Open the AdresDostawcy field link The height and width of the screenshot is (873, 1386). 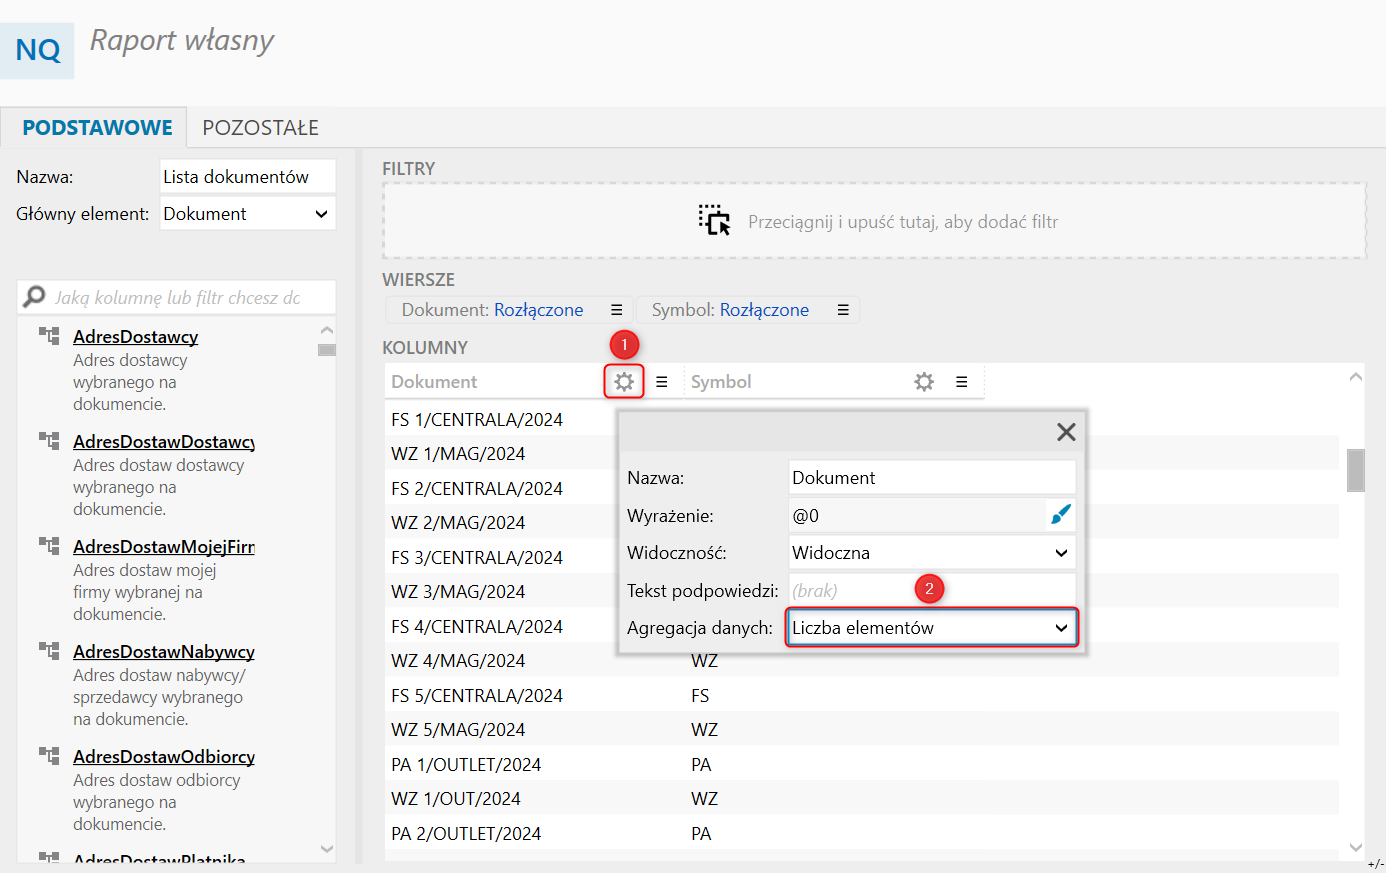(136, 337)
